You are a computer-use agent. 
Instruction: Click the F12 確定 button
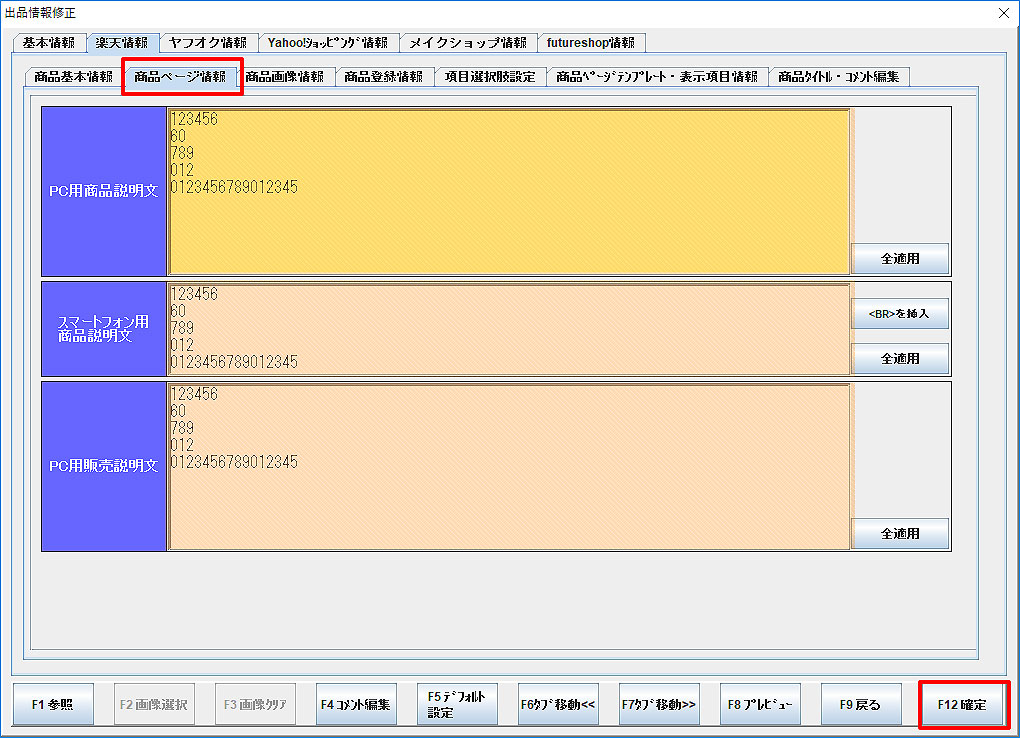point(962,704)
